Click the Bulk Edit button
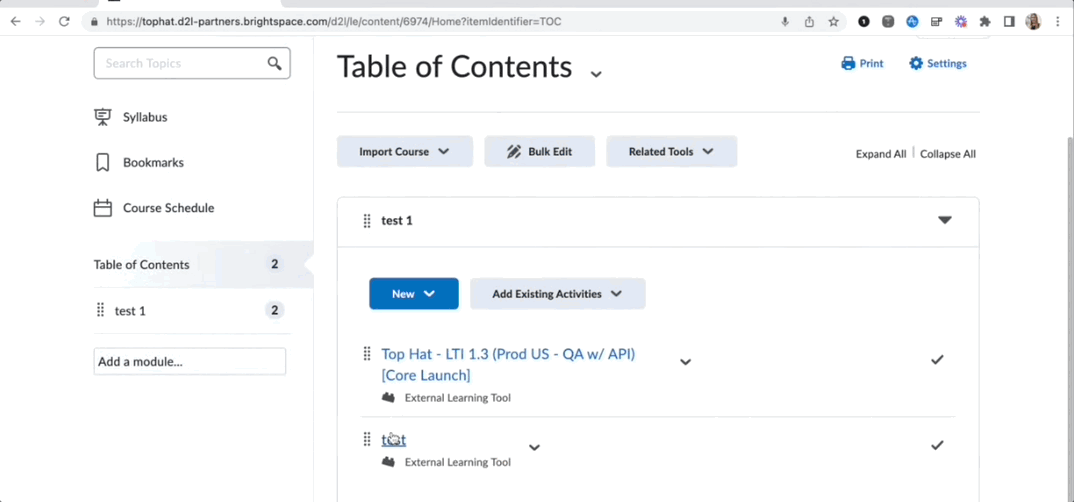 click(540, 151)
